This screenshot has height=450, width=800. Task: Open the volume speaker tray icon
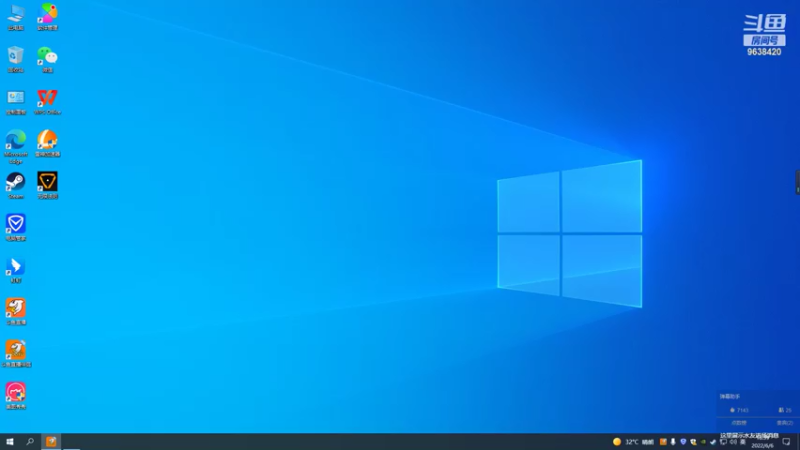[733, 442]
